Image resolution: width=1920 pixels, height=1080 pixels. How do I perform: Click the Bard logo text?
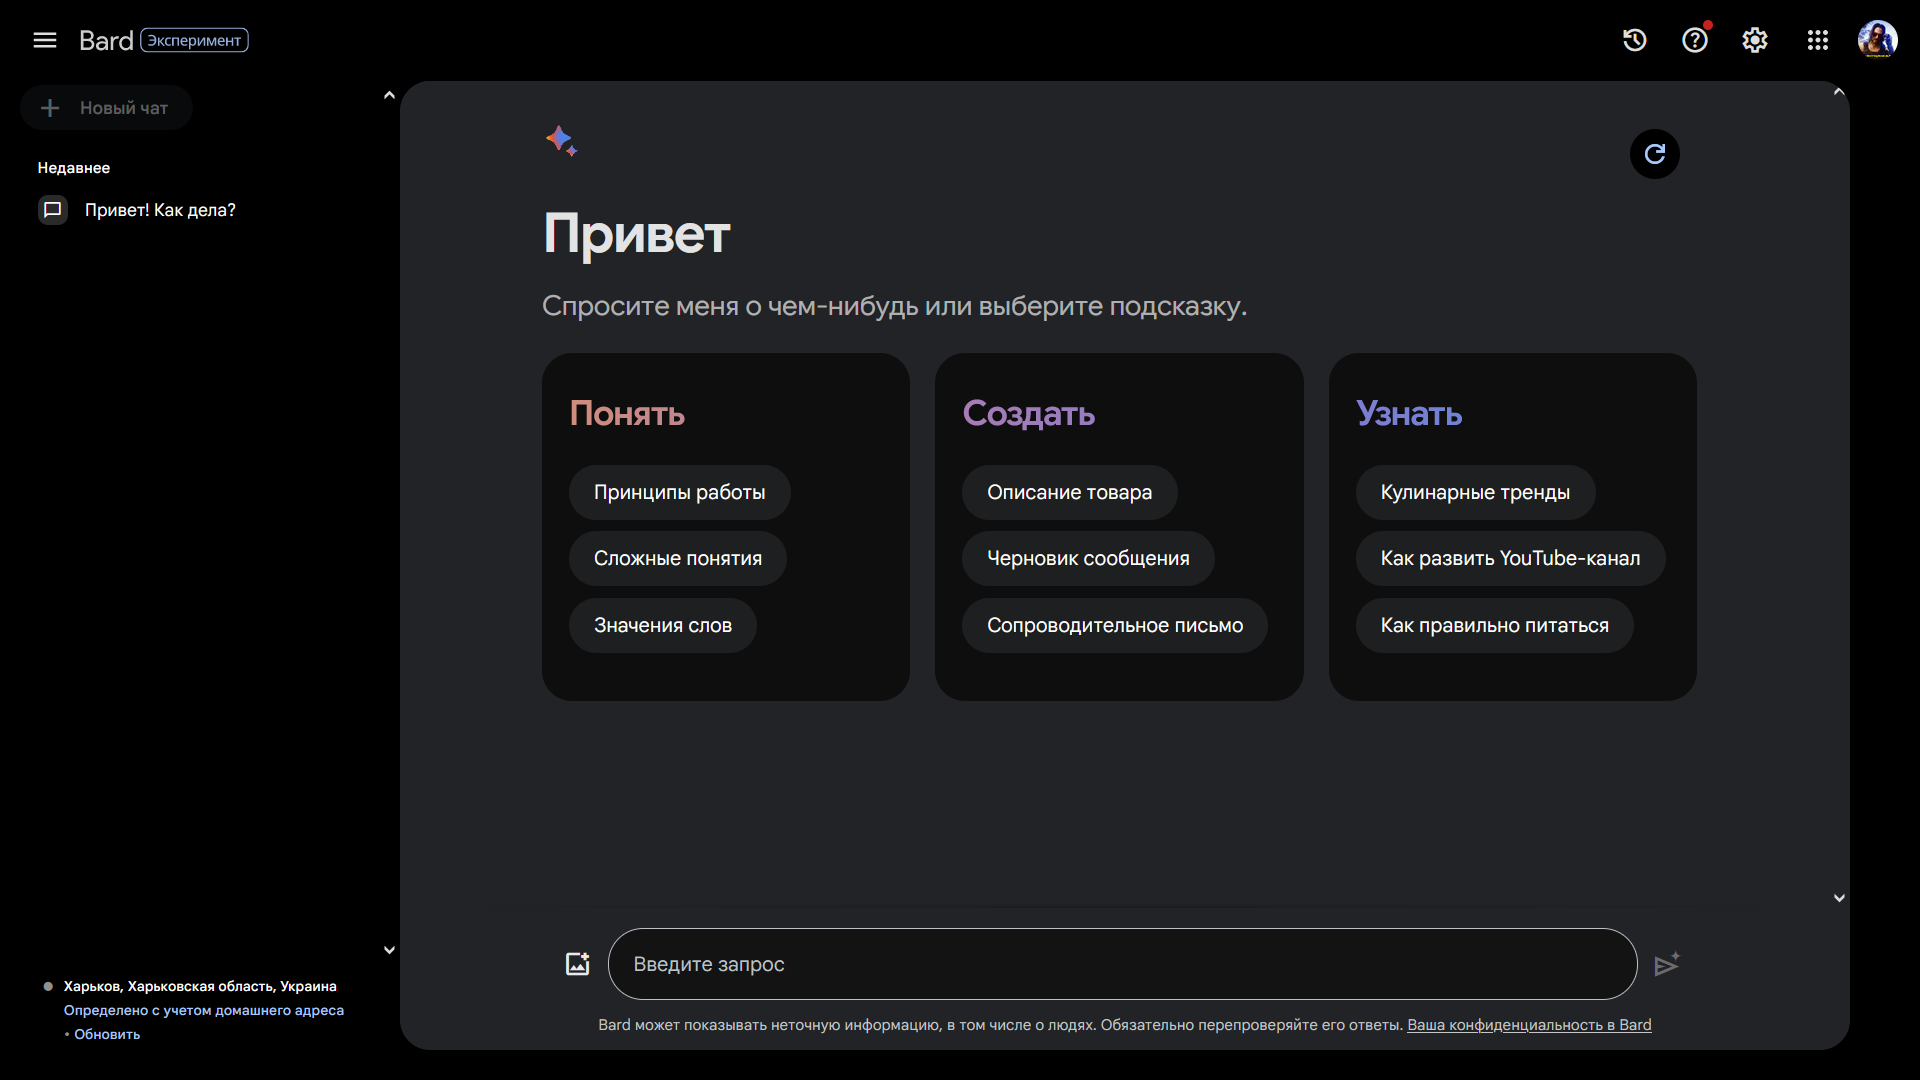[x=106, y=40]
